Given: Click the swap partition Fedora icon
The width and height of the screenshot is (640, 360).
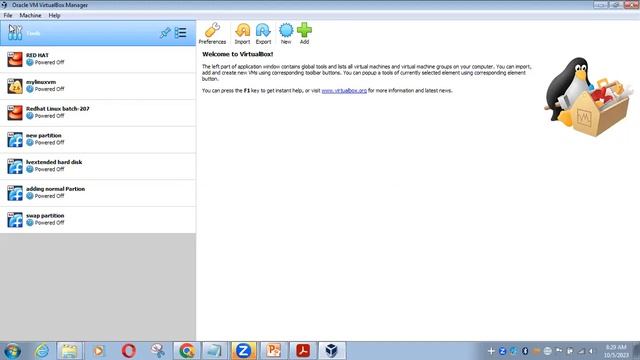Looking at the screenshot, I should [x=15, y=220].
